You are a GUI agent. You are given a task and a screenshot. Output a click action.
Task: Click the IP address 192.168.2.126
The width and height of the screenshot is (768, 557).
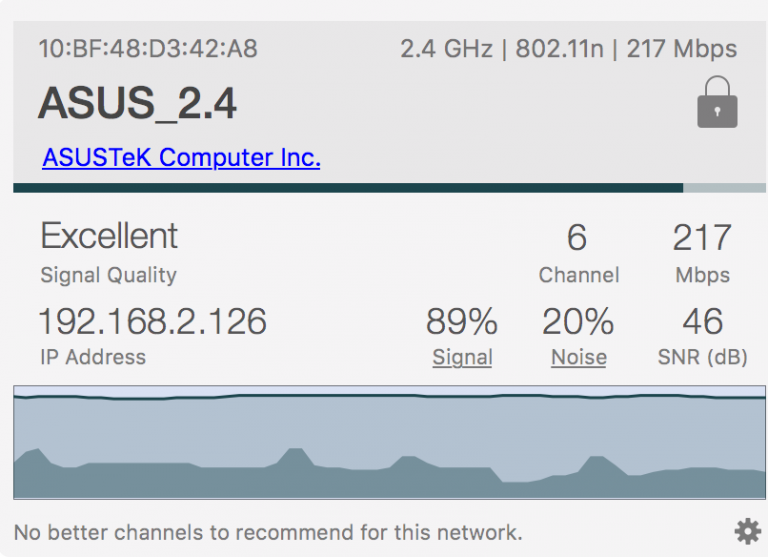click(153, 322)
